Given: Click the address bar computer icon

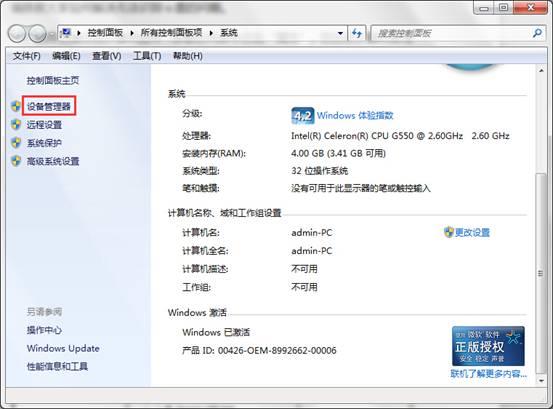Looking at the screenshot, I should 66,33.
